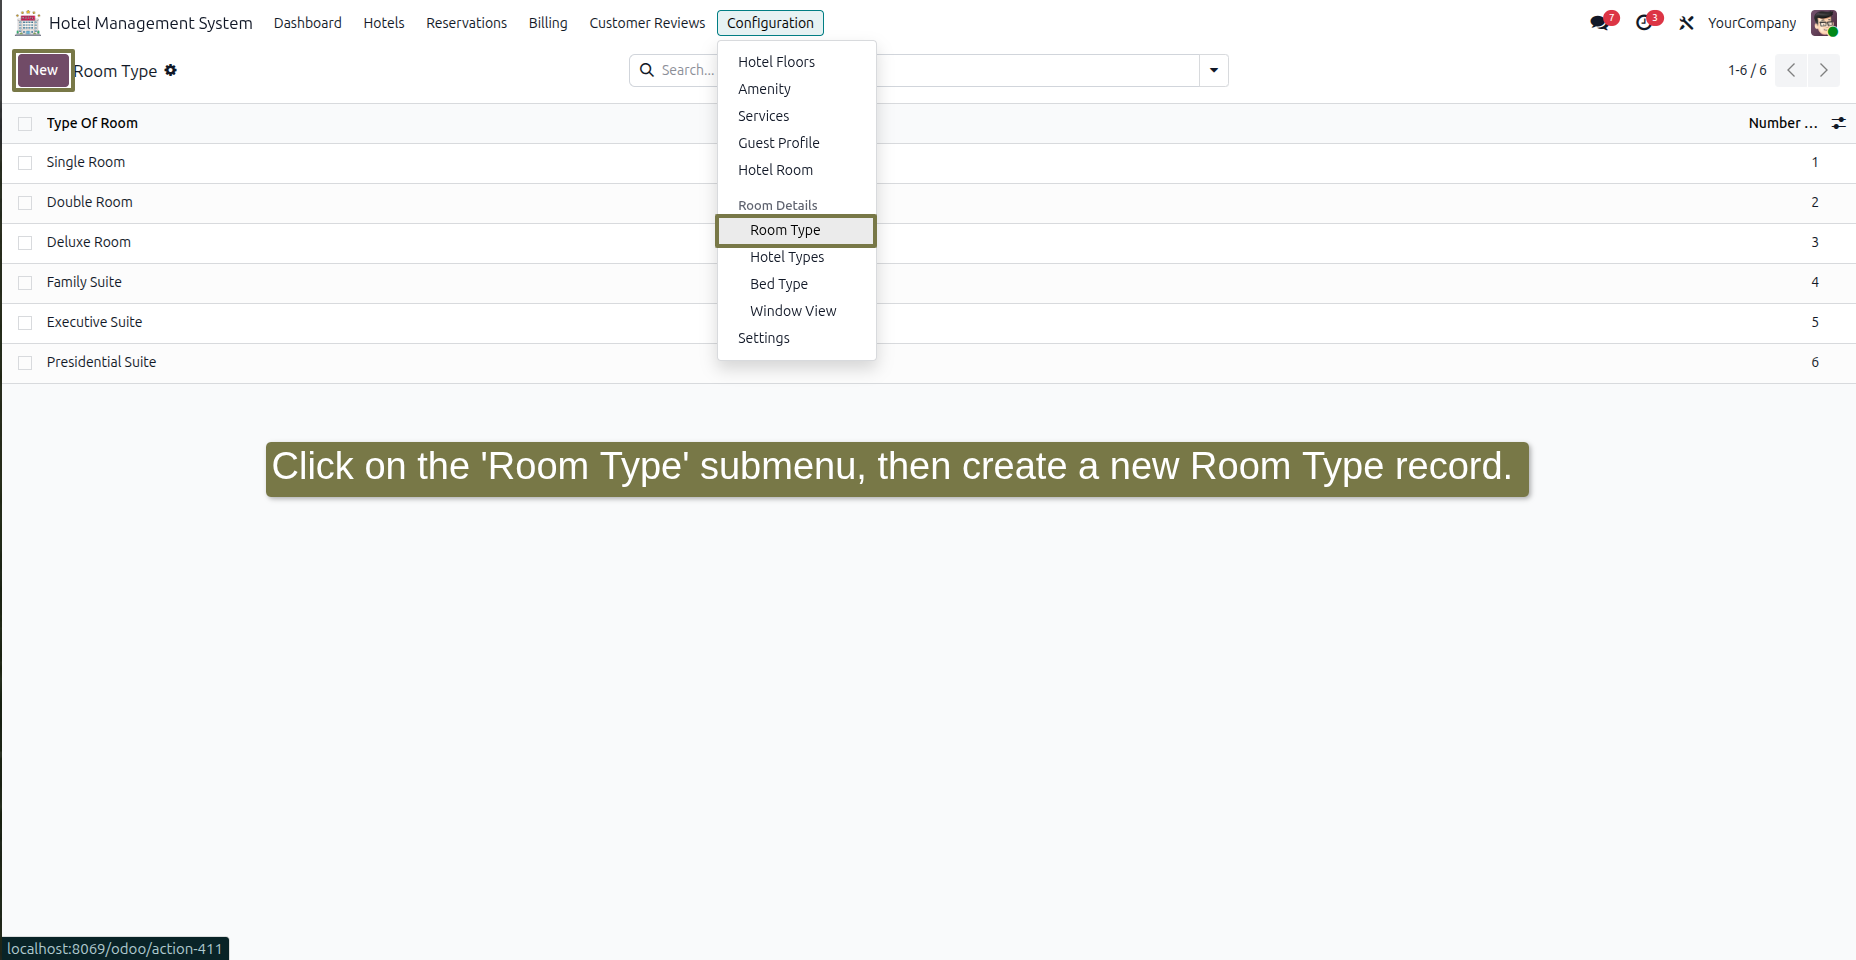The width and height of the screenshot is (1856, 960).
Task: Toggle the select-all header checkbox
Action: 25,124
